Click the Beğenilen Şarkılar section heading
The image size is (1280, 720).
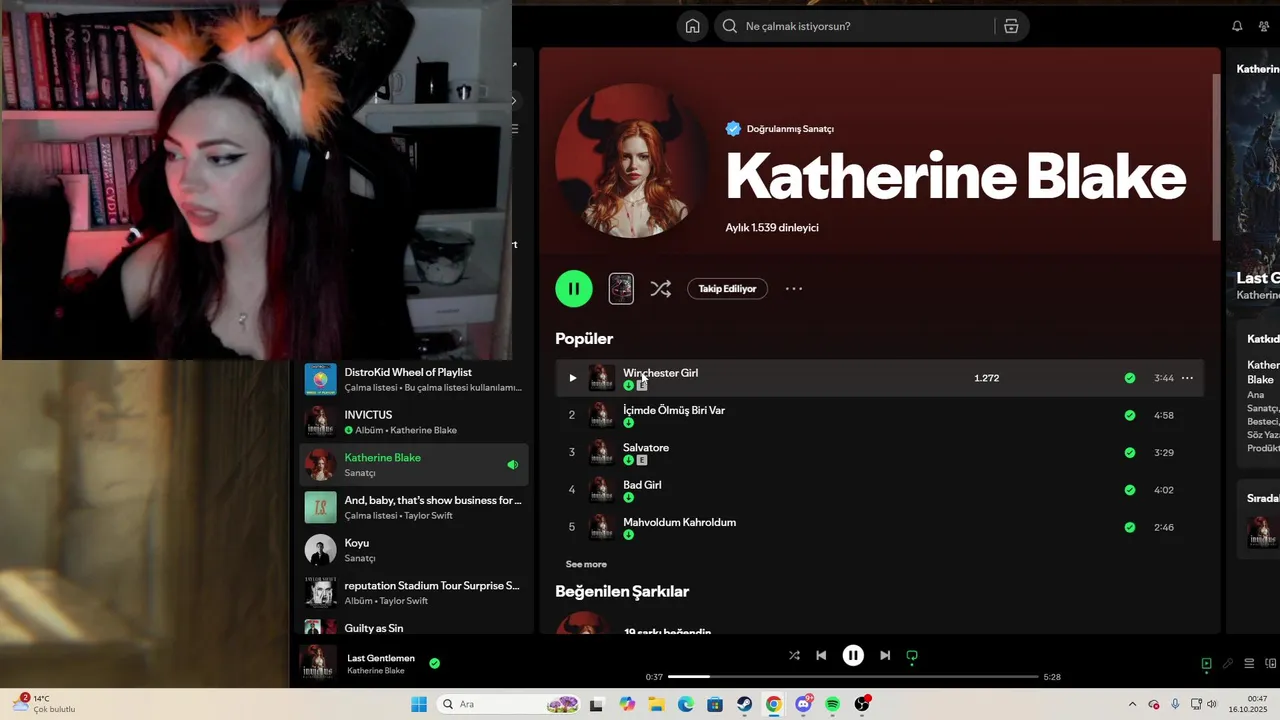(622, 592)
